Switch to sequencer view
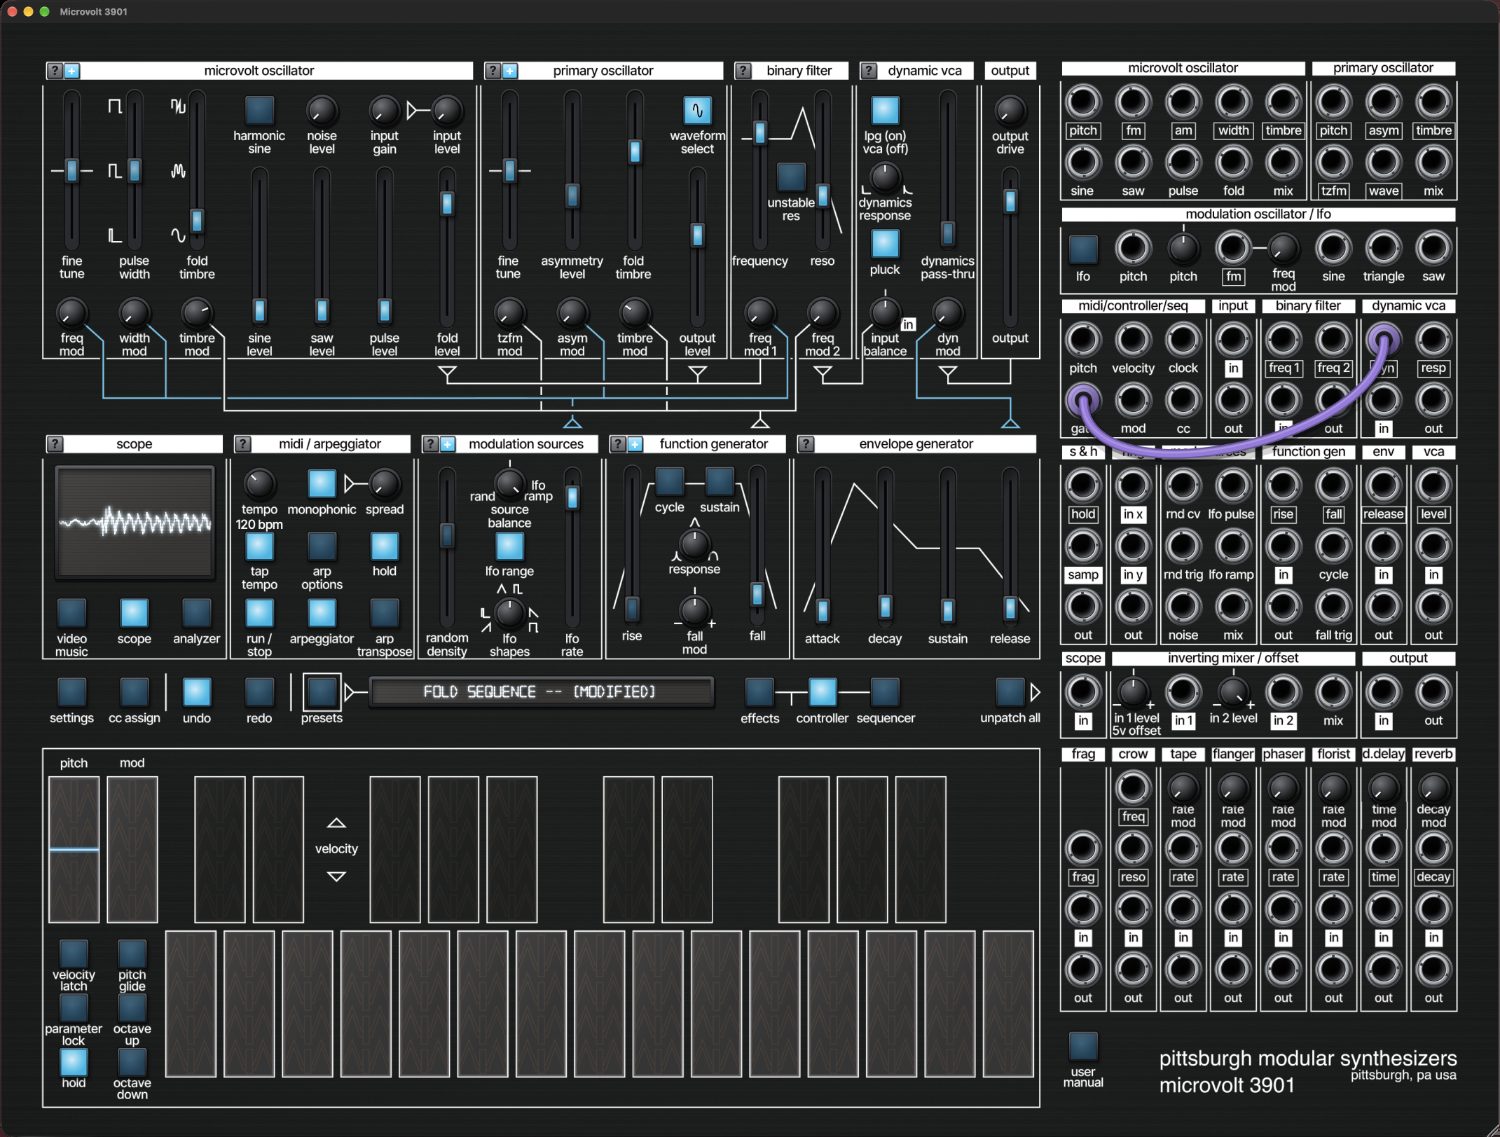This screenshot has width=1500, height=1137. [885, 692]
